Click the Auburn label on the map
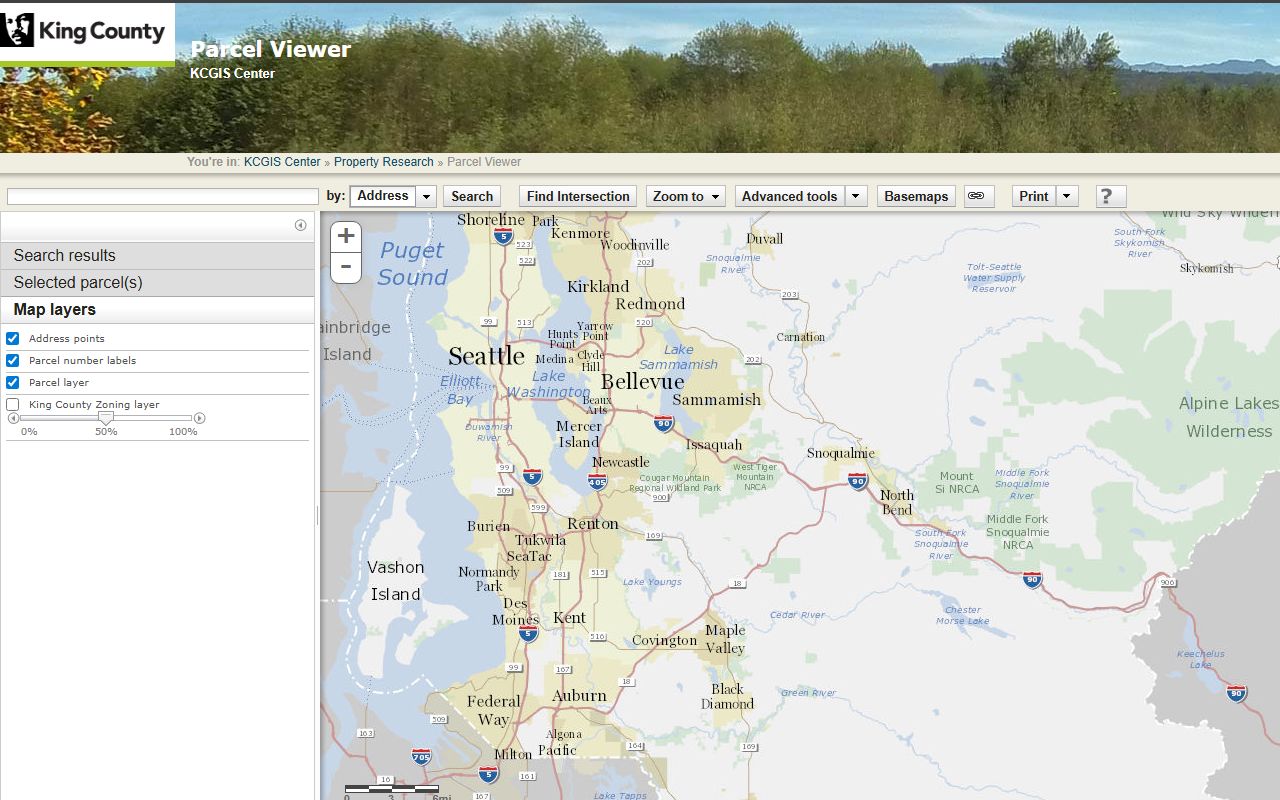1280x800 pixels. (579, 695)
